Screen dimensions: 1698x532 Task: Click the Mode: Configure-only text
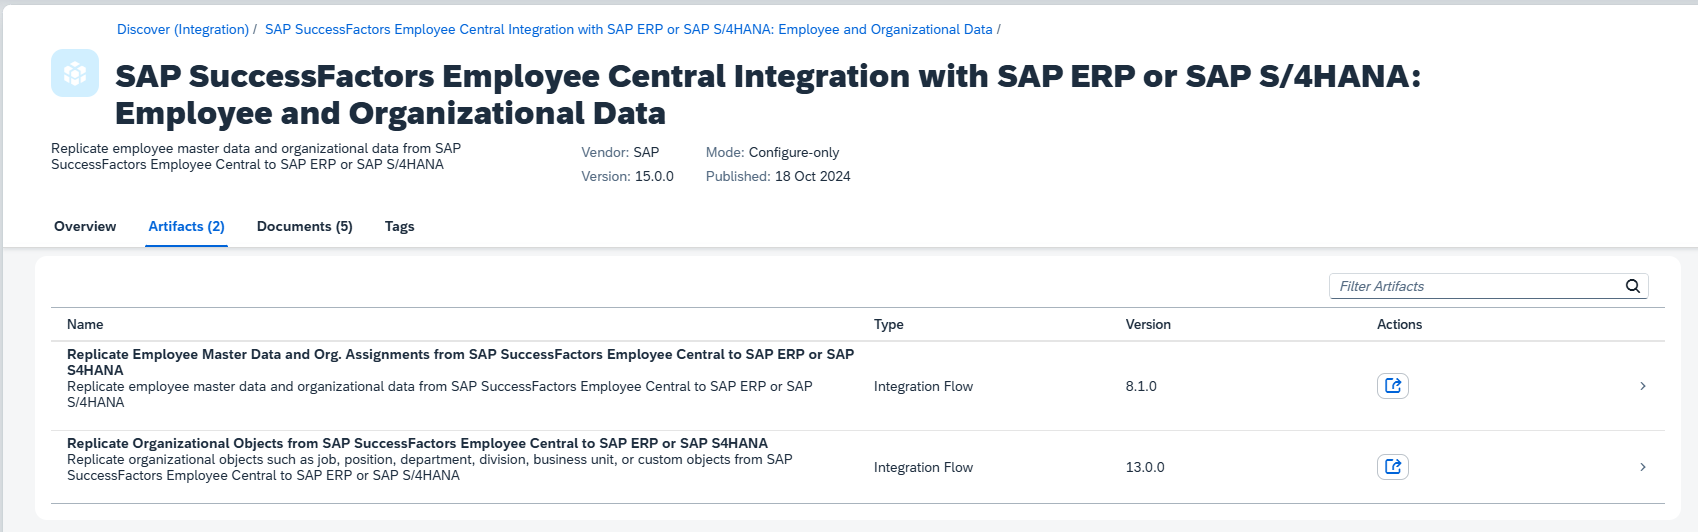point(772,152)
